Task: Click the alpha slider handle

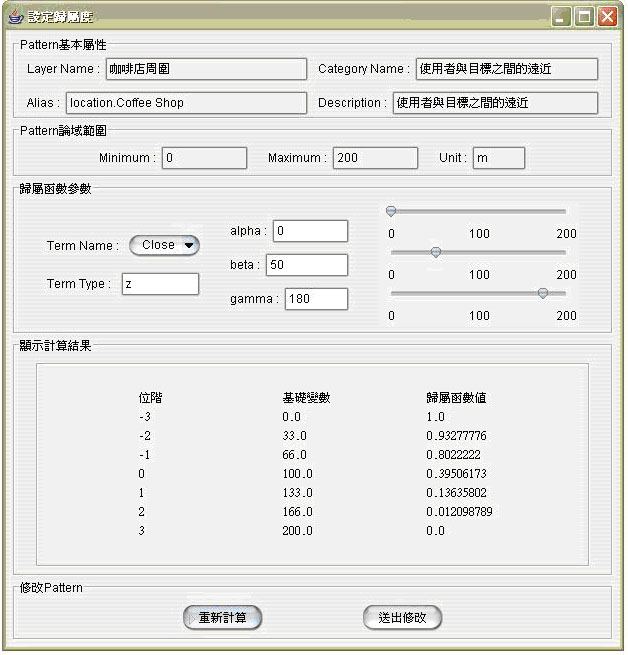Action: click(391, 211)
